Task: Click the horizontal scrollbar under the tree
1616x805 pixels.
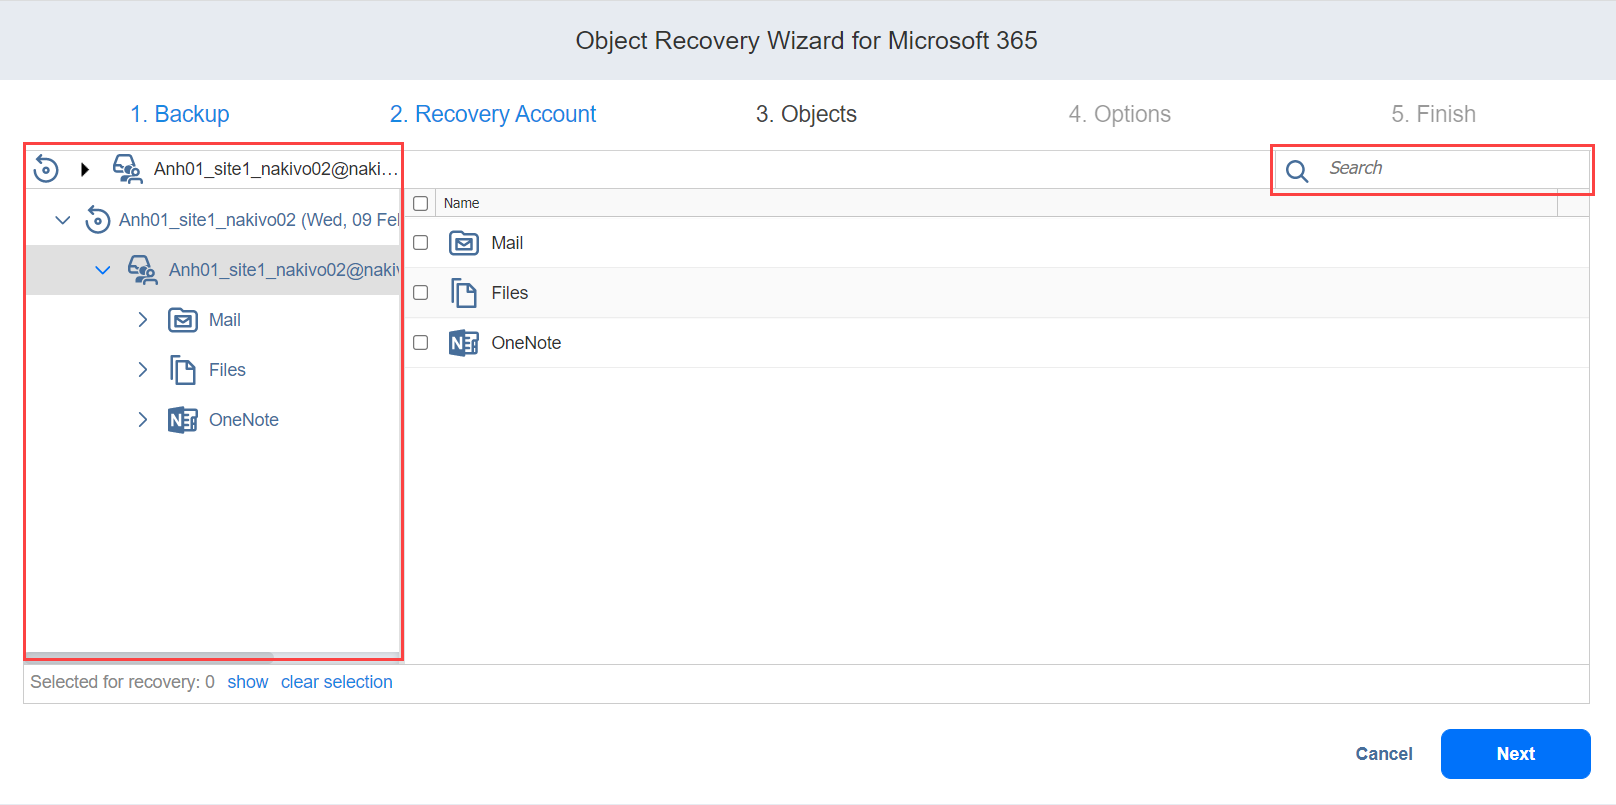Action: [150, 657]
